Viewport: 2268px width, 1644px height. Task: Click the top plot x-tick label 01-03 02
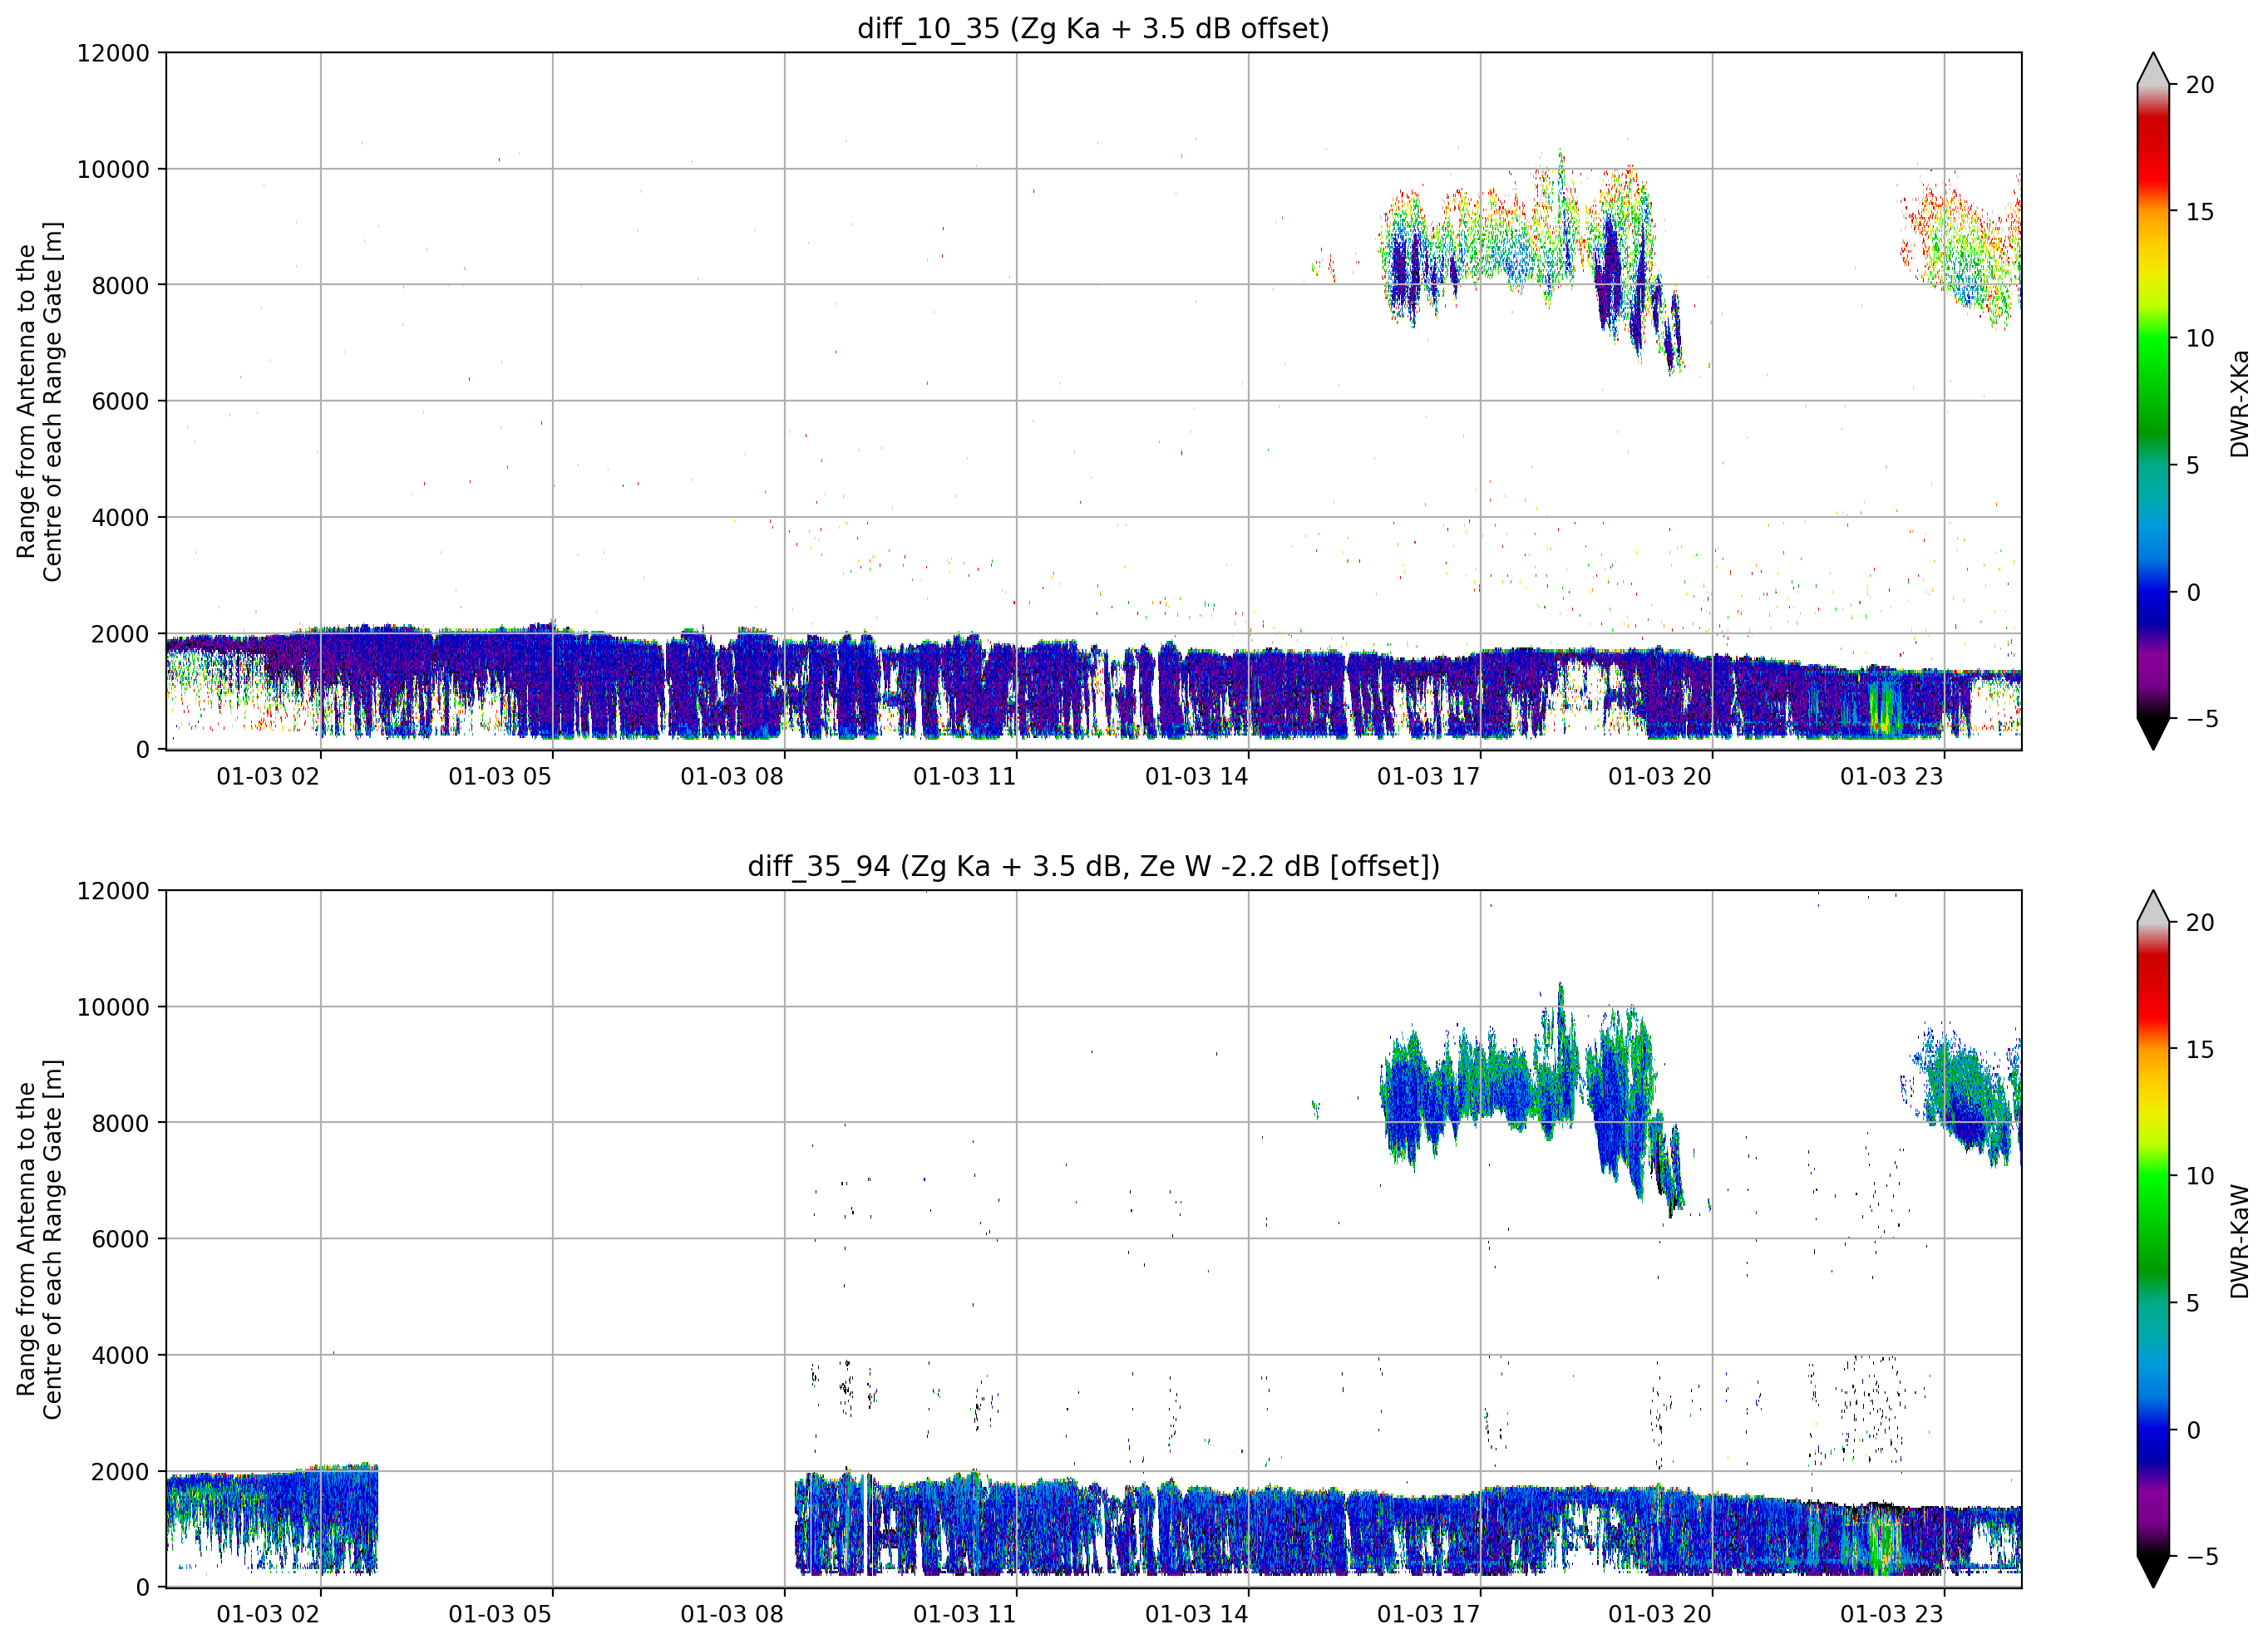point(268,777)
